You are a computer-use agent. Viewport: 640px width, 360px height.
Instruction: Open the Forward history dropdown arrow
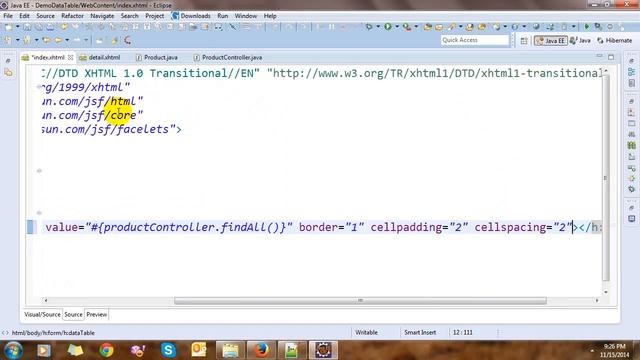pos(86,40)
